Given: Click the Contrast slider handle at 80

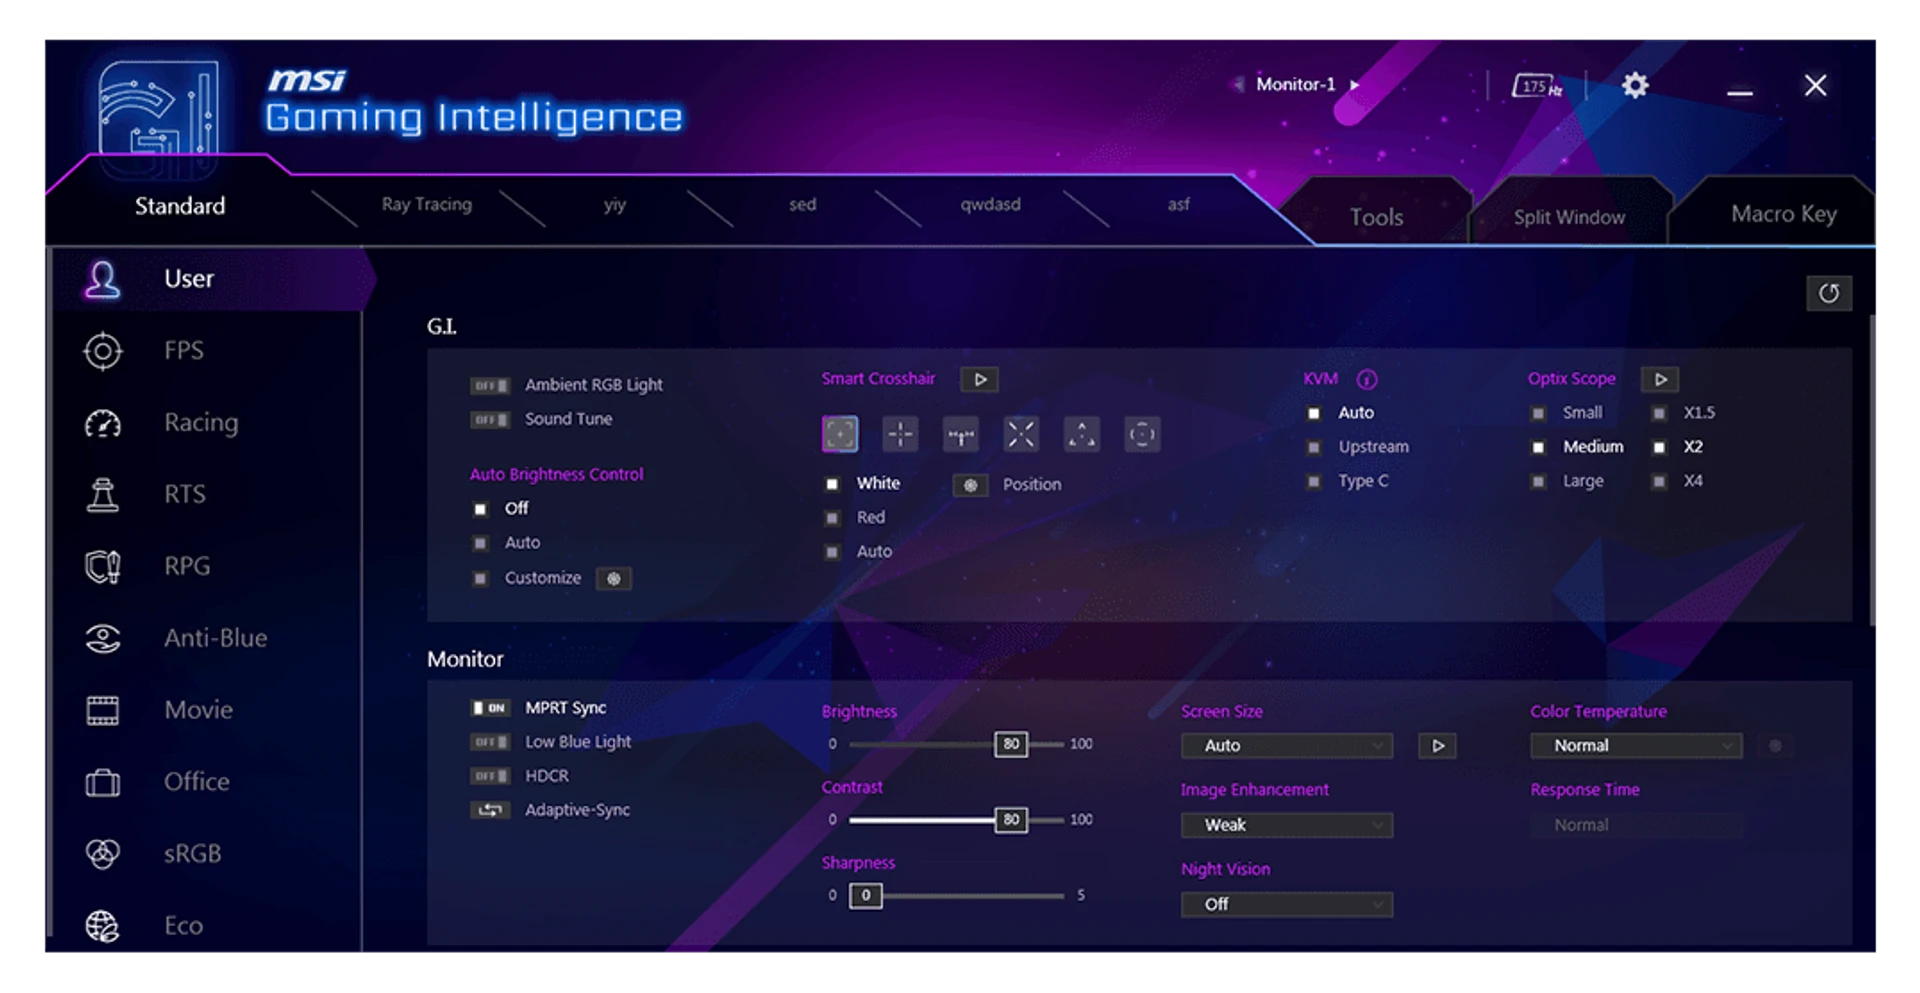Looking at the screenshot, I should [1011, 820].
